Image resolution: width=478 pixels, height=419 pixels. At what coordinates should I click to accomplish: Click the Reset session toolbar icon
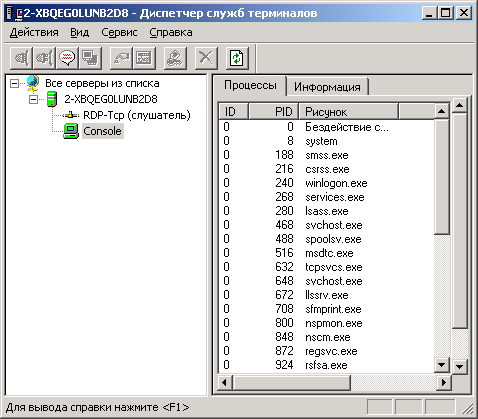pyautogui.click(x=121, y=58)
